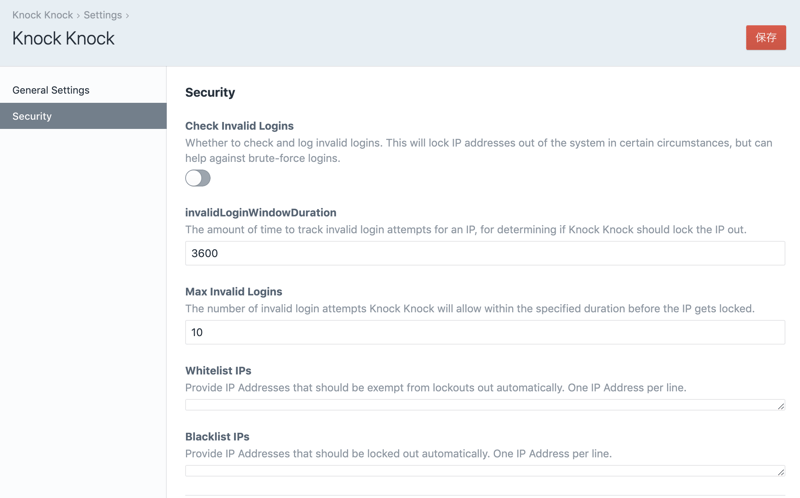800x498 pixels.
Task: Click into the Whitelist IPs text area
Action: [480, 405]
